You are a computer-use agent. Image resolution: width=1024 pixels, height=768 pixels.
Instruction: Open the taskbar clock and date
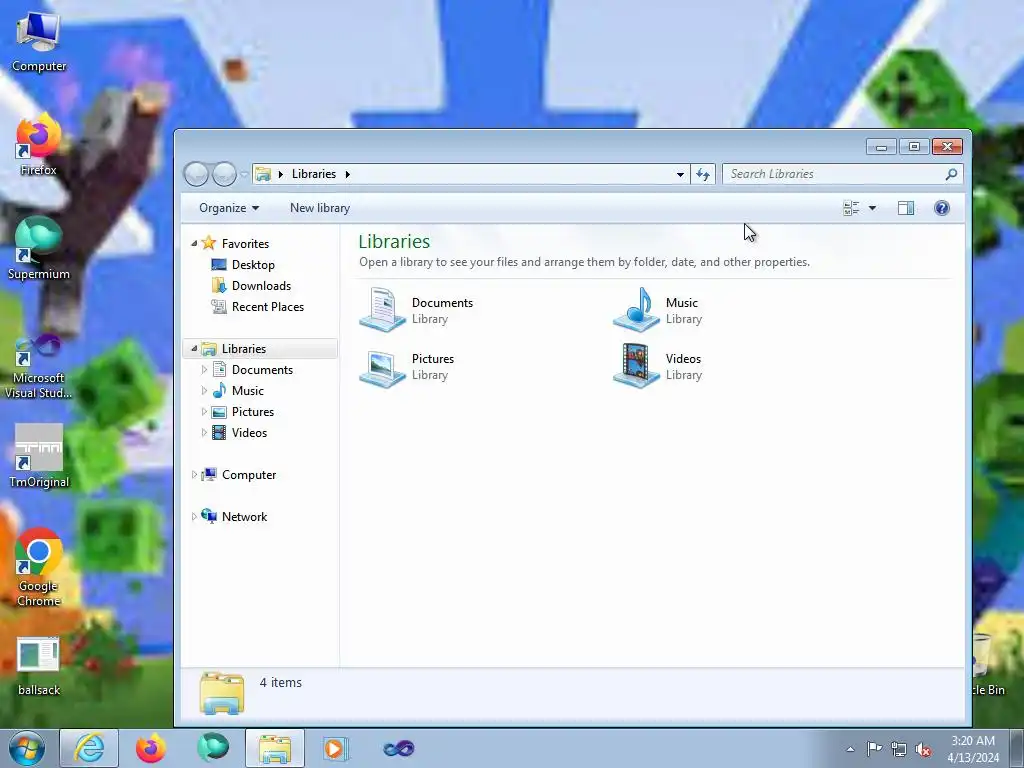pyautogui.click(x=972, y=749)
